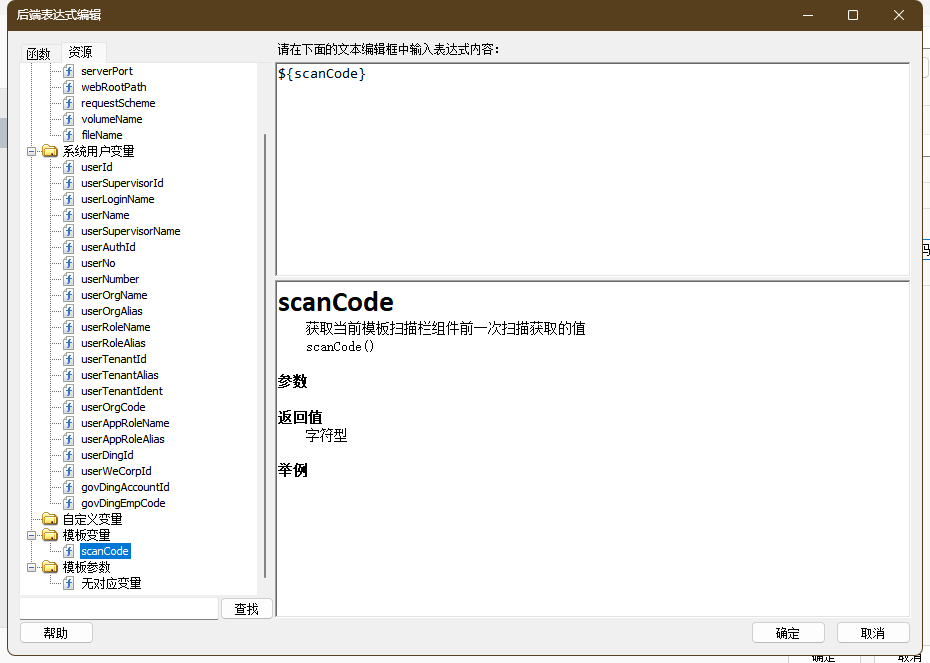
Task: Collapse the 系统用户变量 tree node
Action: point(32,151)
